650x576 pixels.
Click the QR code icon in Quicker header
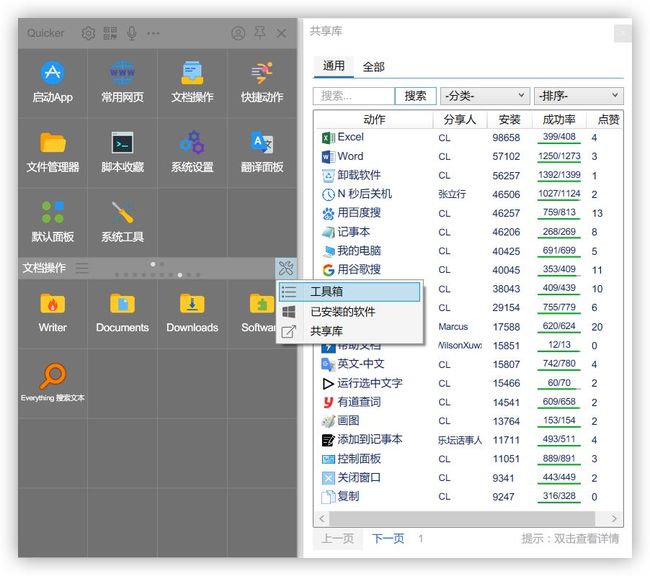[110, 33]
